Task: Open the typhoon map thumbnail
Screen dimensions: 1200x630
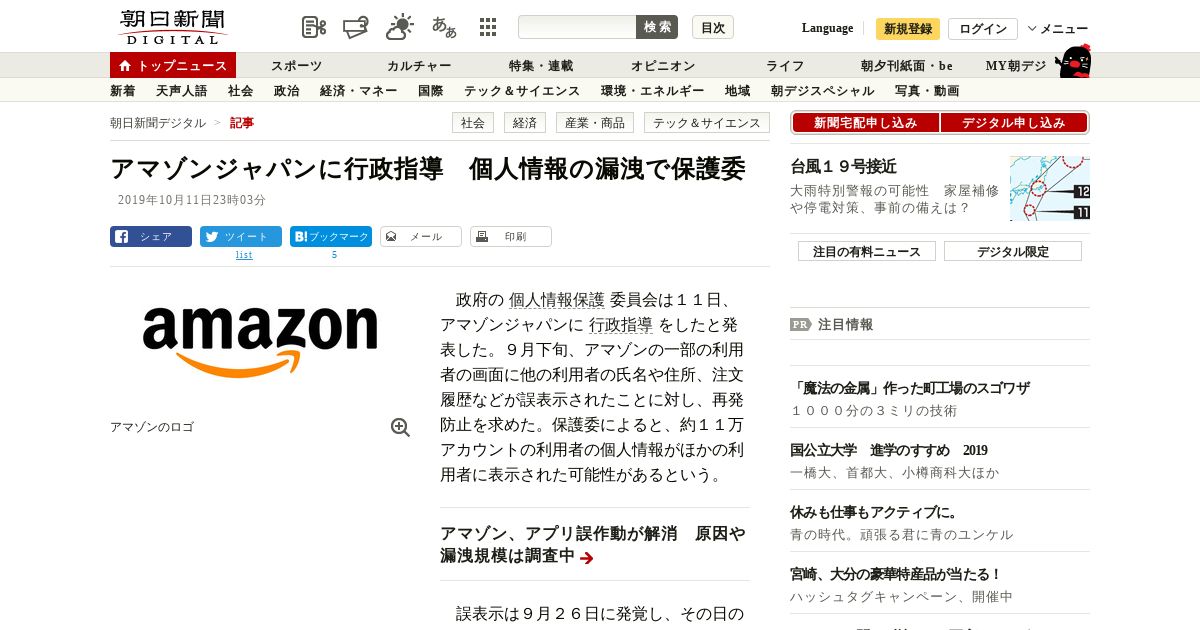Action: pos(1050,188)
